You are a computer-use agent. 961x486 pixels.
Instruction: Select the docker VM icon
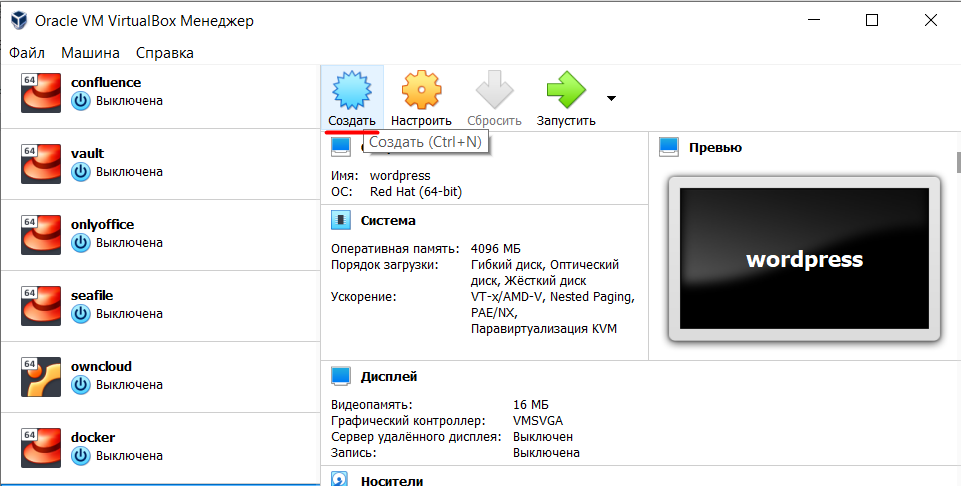41,448
